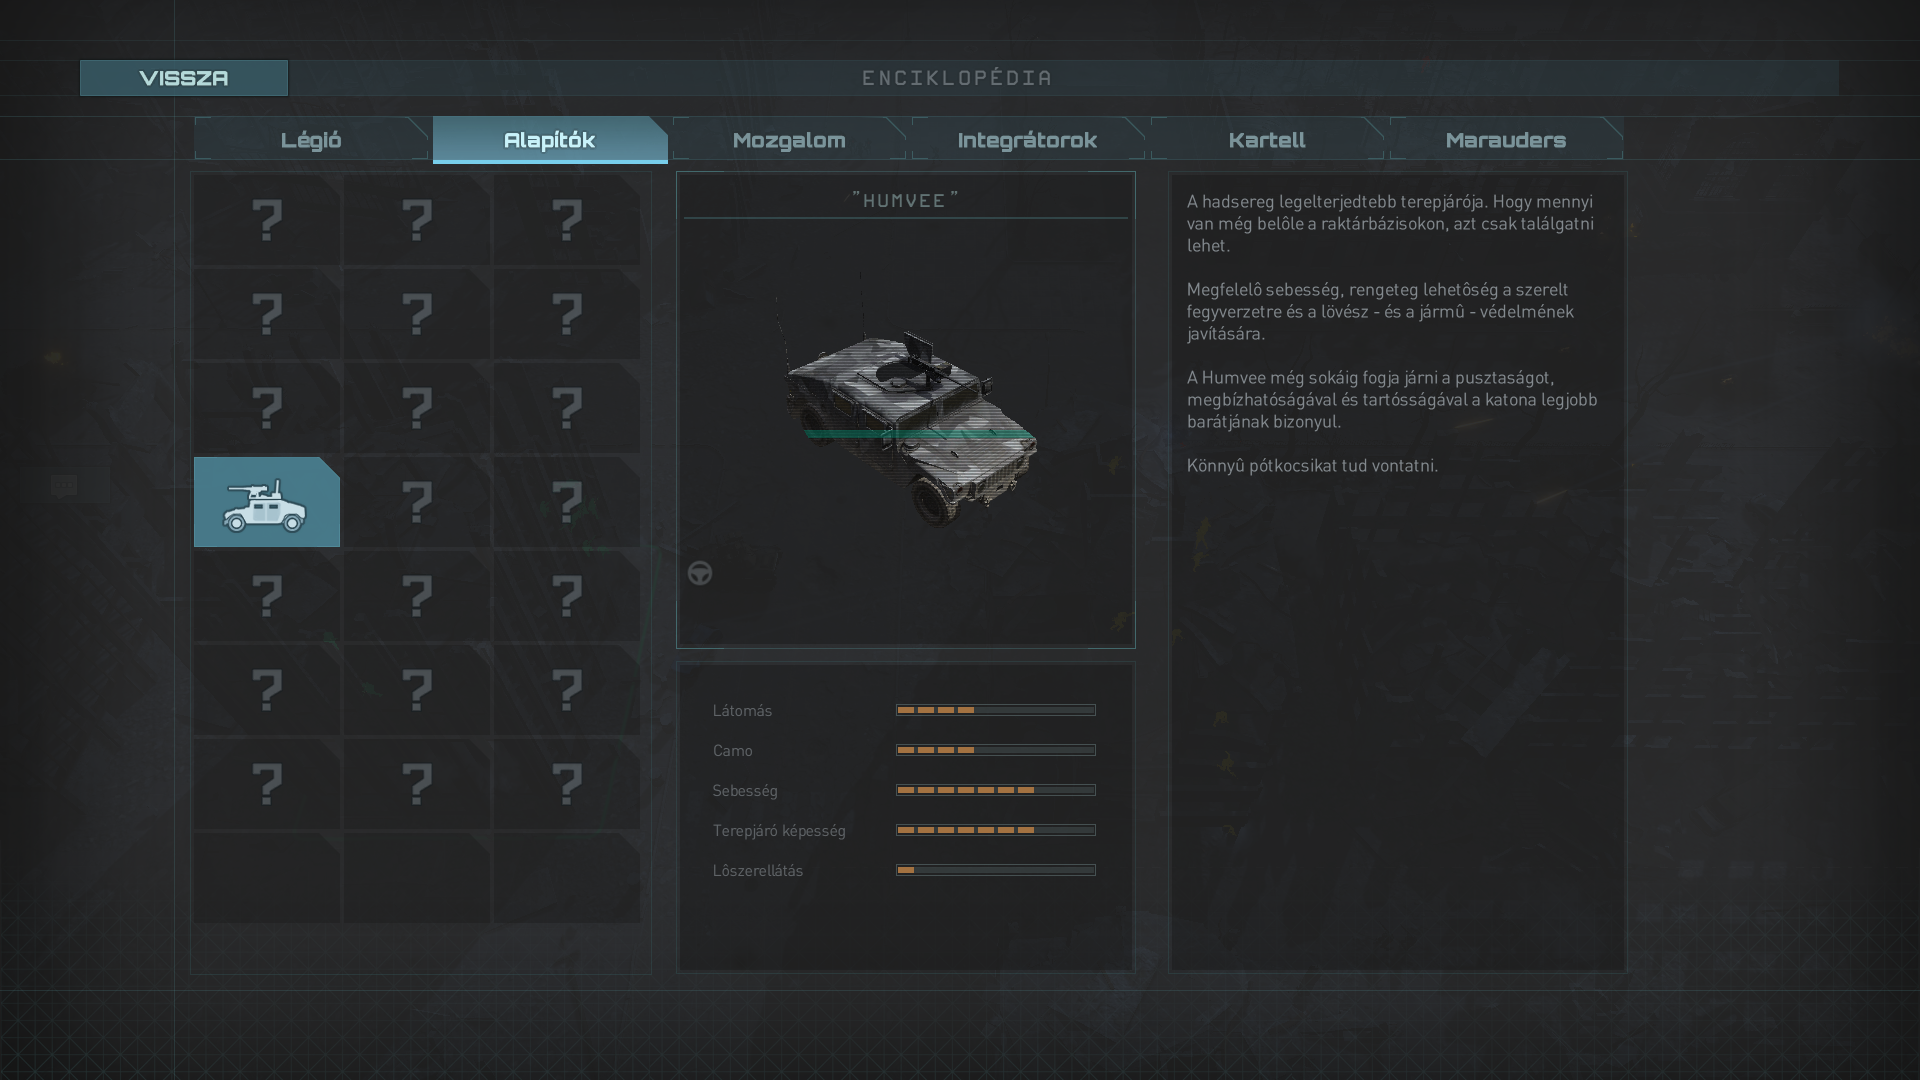Click the active Alapítók tab
The width and height of the screenshot is (1920, 1080).
coord(549,140)
